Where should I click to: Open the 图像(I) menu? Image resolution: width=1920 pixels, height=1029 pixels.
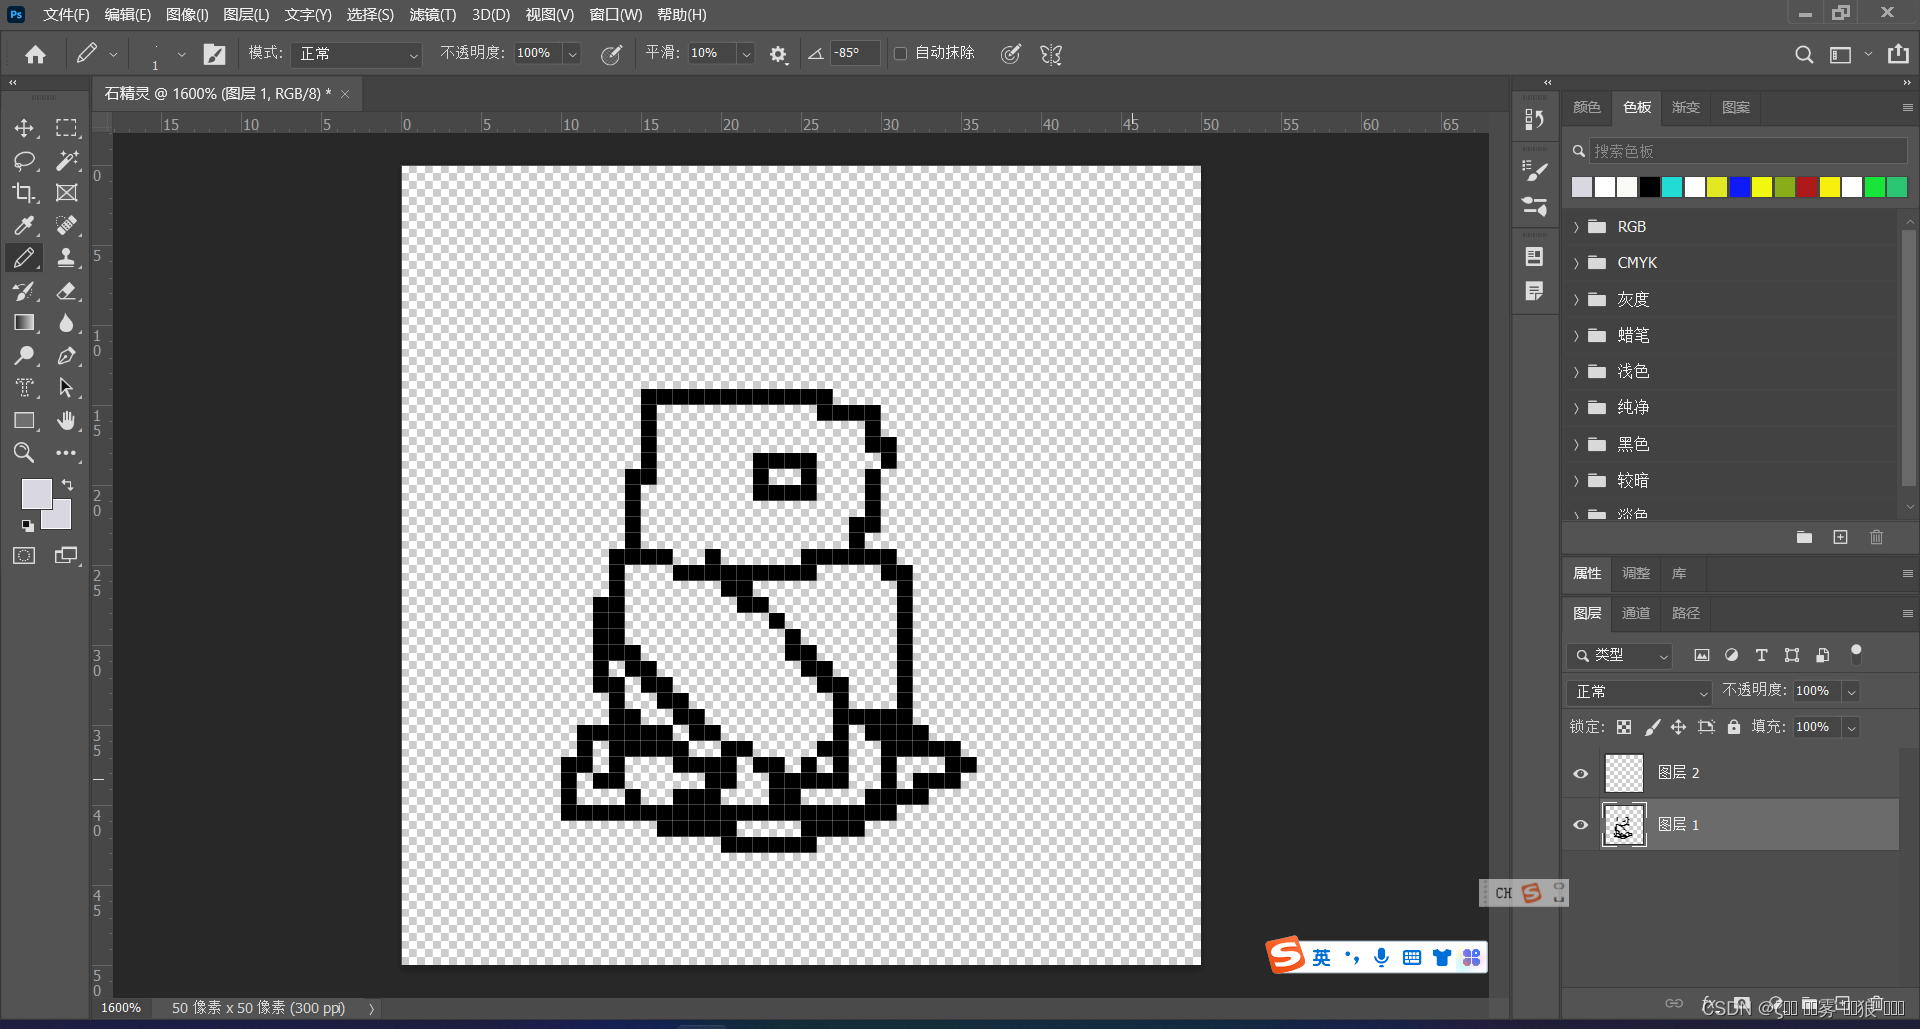click(x=187, y=15)
